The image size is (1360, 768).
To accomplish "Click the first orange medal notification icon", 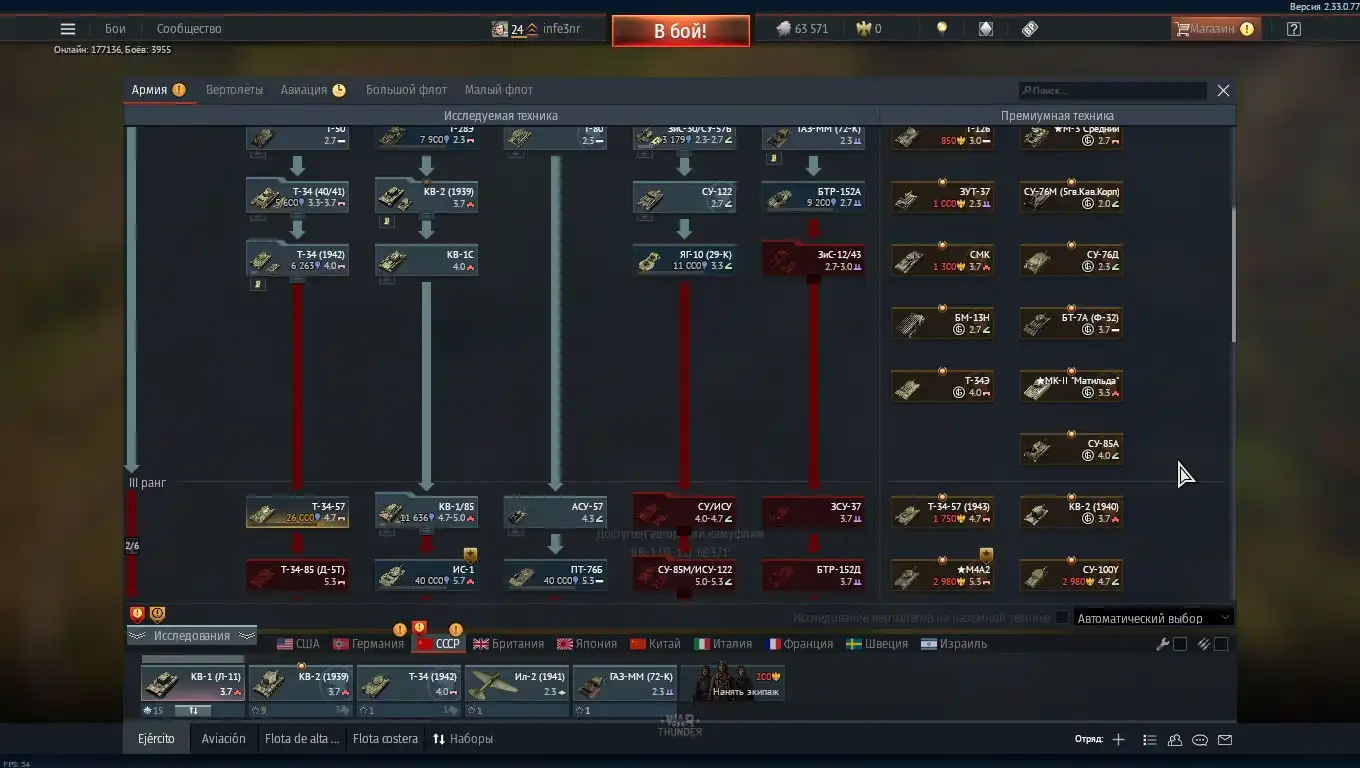I will point(137,614).
